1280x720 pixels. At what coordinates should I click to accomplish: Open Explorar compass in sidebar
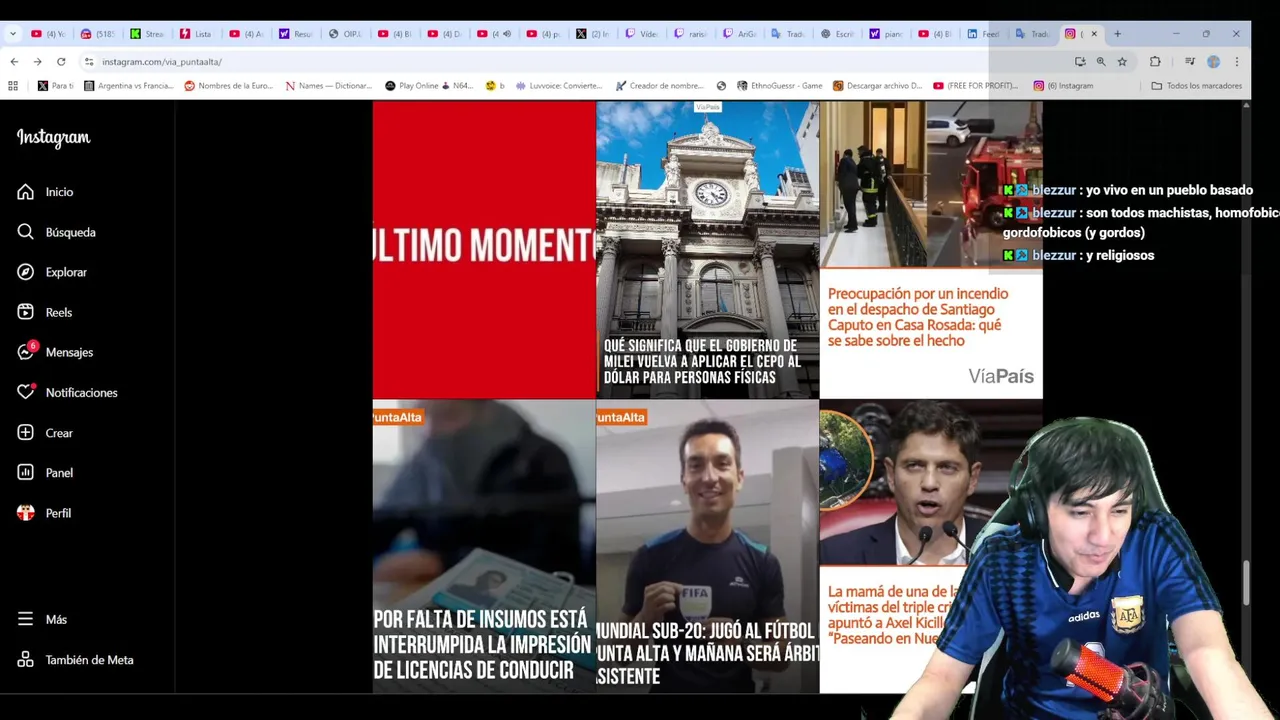[x=52, y=272]
